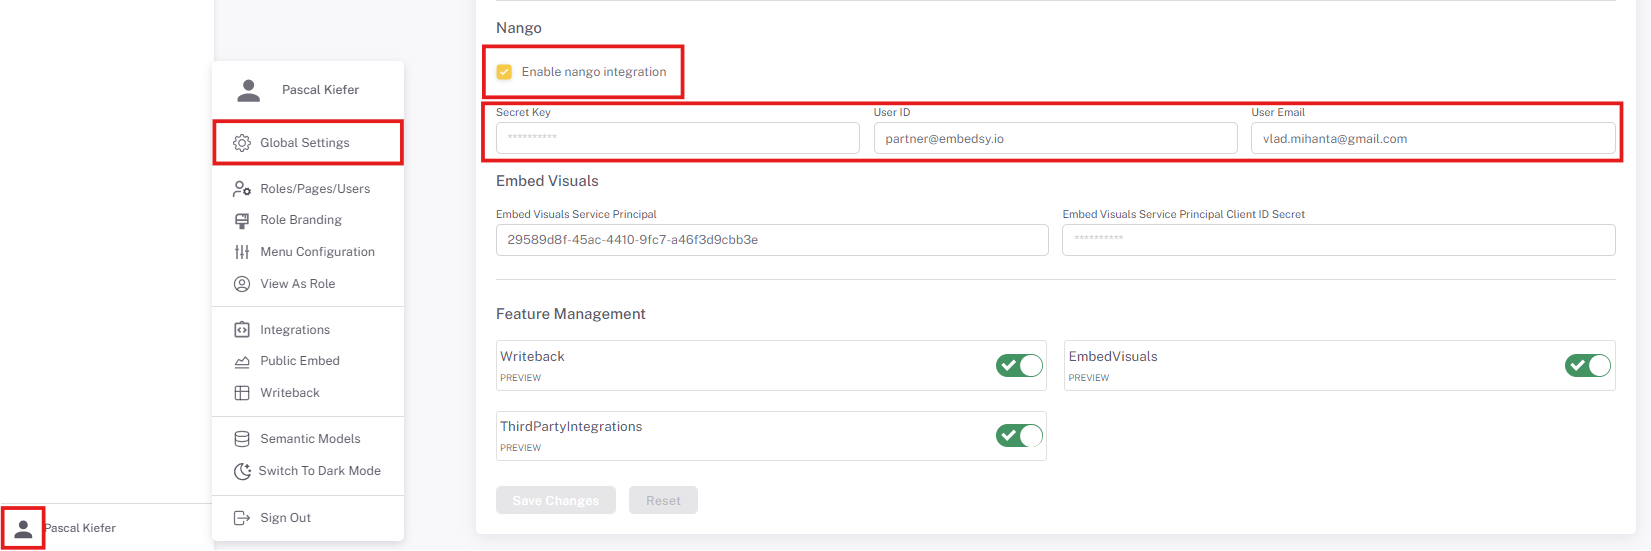
Task: Click the Menu Configuration sliders icon
Action: tap(242, 252)
